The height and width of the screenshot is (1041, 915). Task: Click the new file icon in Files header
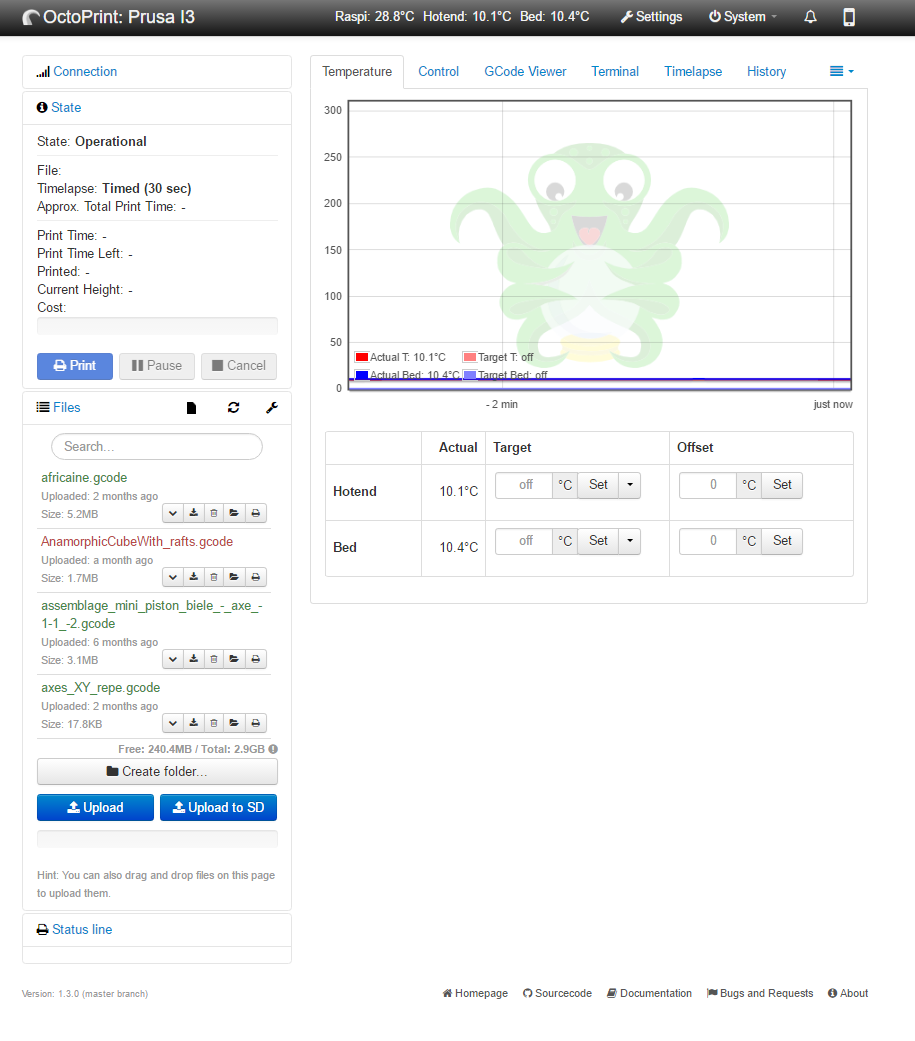click(x=191, y=408)
